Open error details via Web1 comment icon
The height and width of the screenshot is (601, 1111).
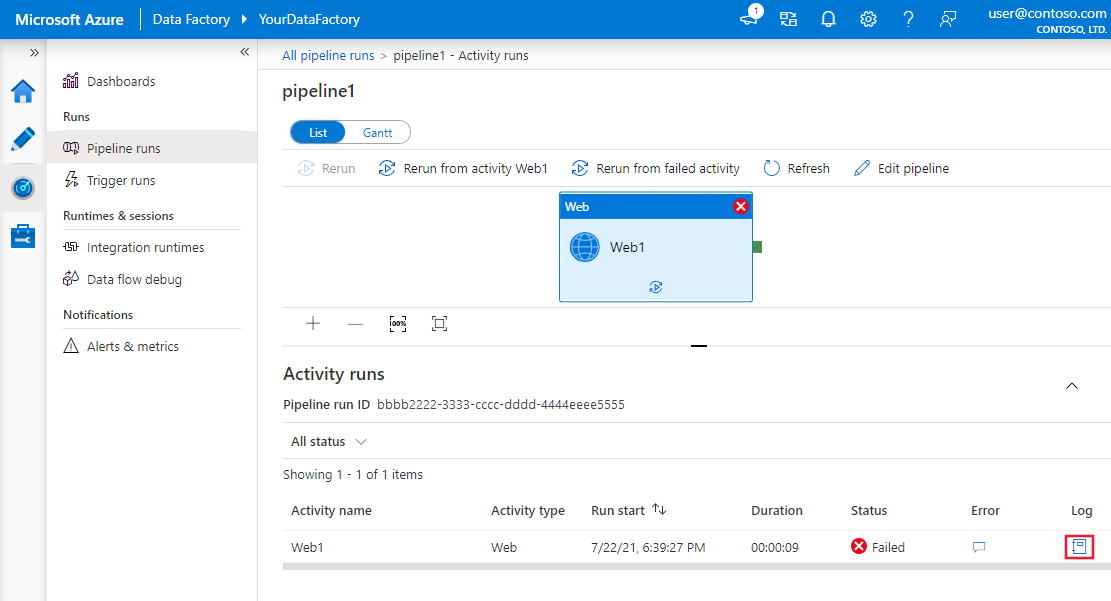coord(978,547)
